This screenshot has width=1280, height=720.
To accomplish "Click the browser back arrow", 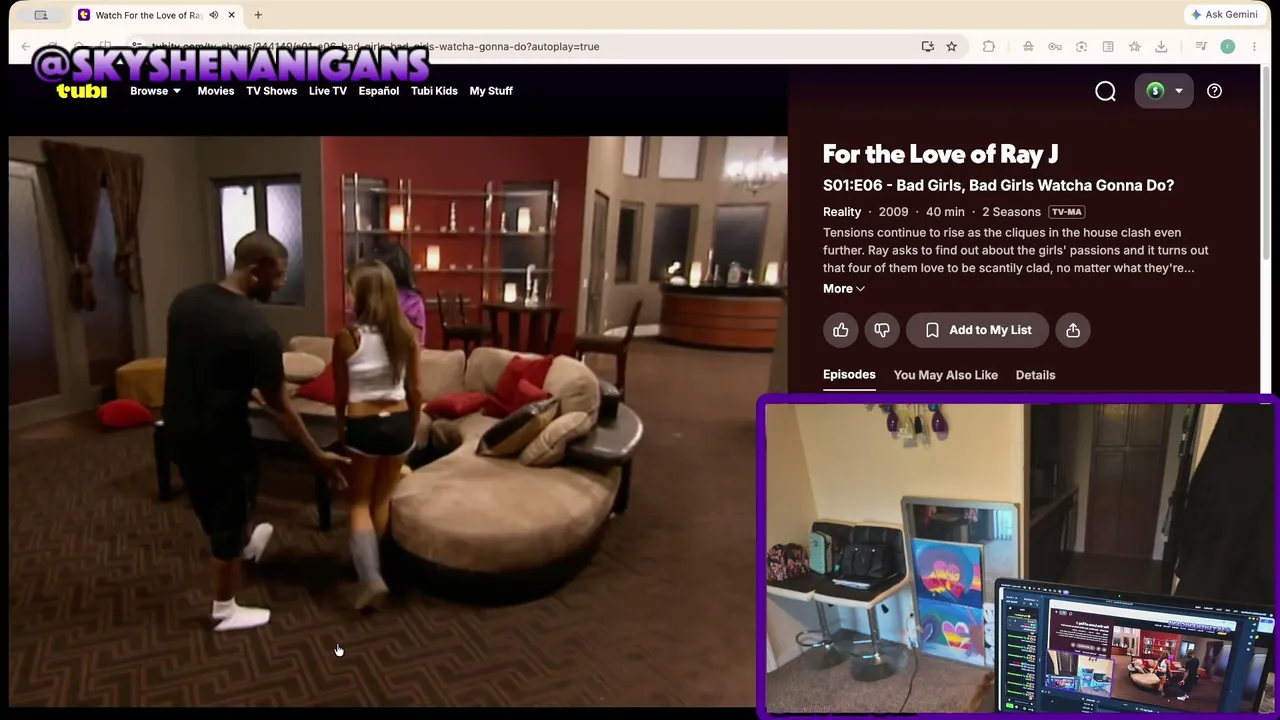I will [x=26, y=46].
